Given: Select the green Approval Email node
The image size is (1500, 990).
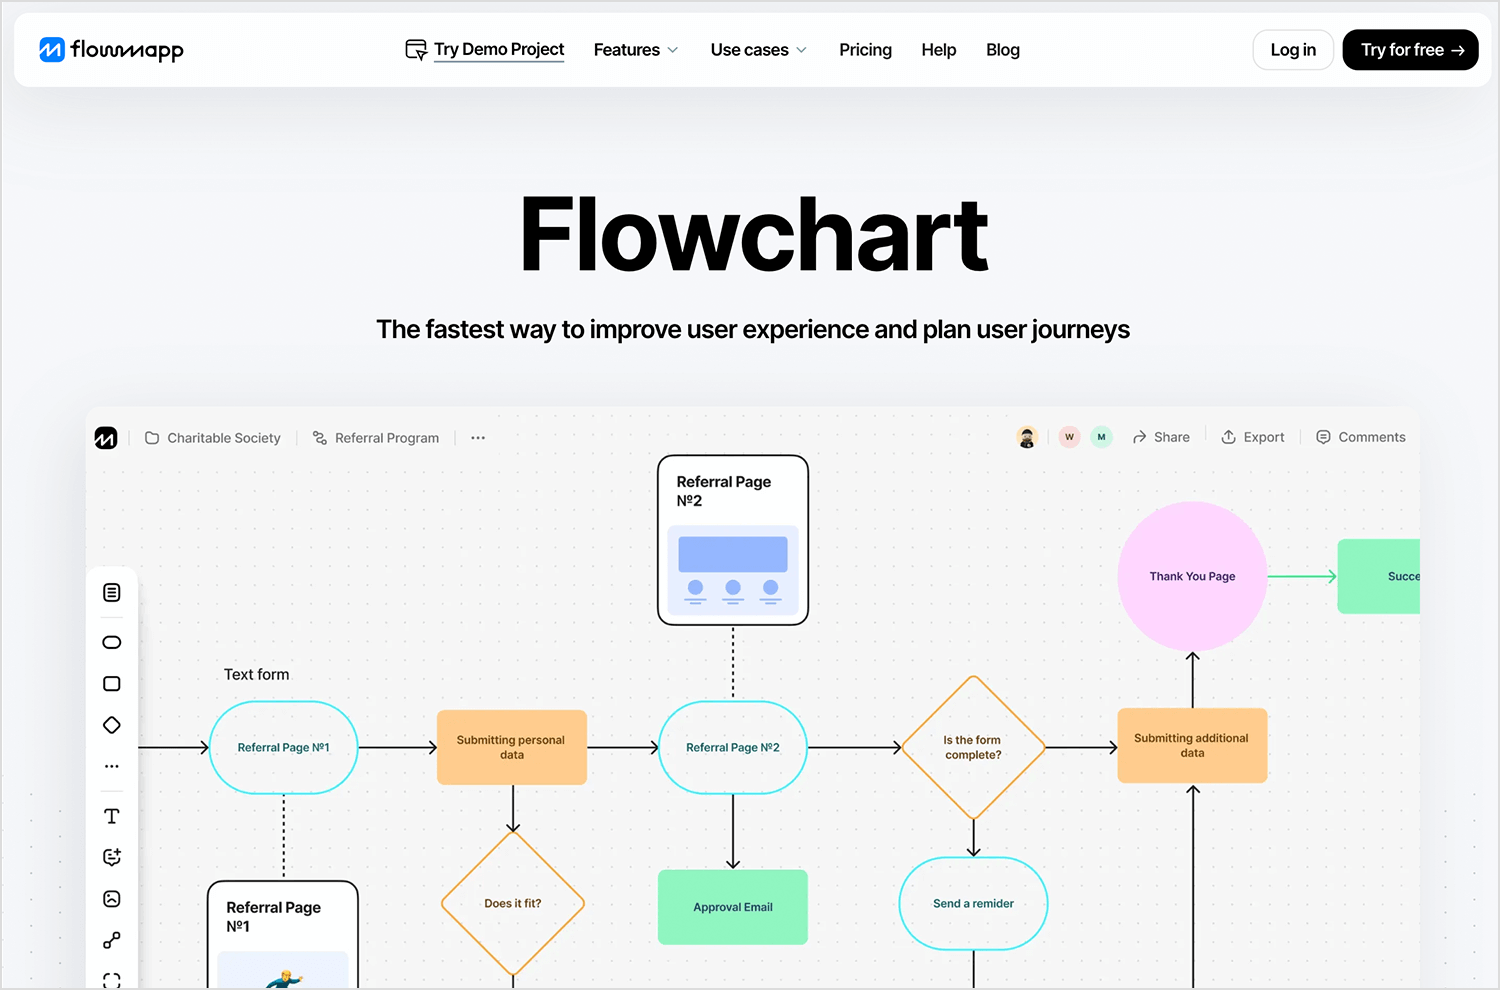Looking at the screenshot, I should tap(733, 907).
